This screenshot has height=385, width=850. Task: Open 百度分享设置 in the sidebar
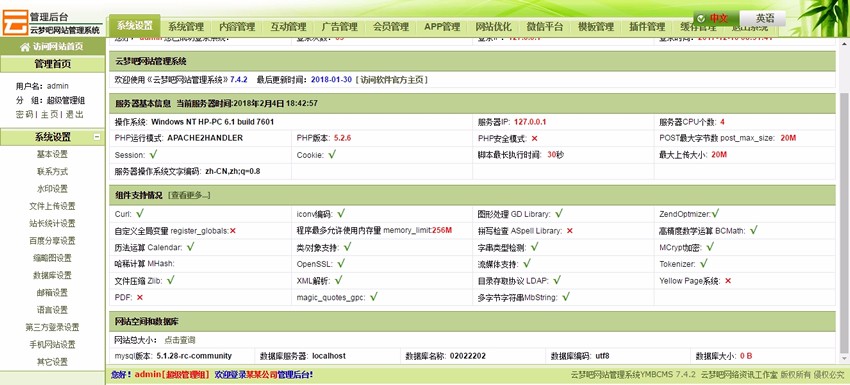click(52, 241)
